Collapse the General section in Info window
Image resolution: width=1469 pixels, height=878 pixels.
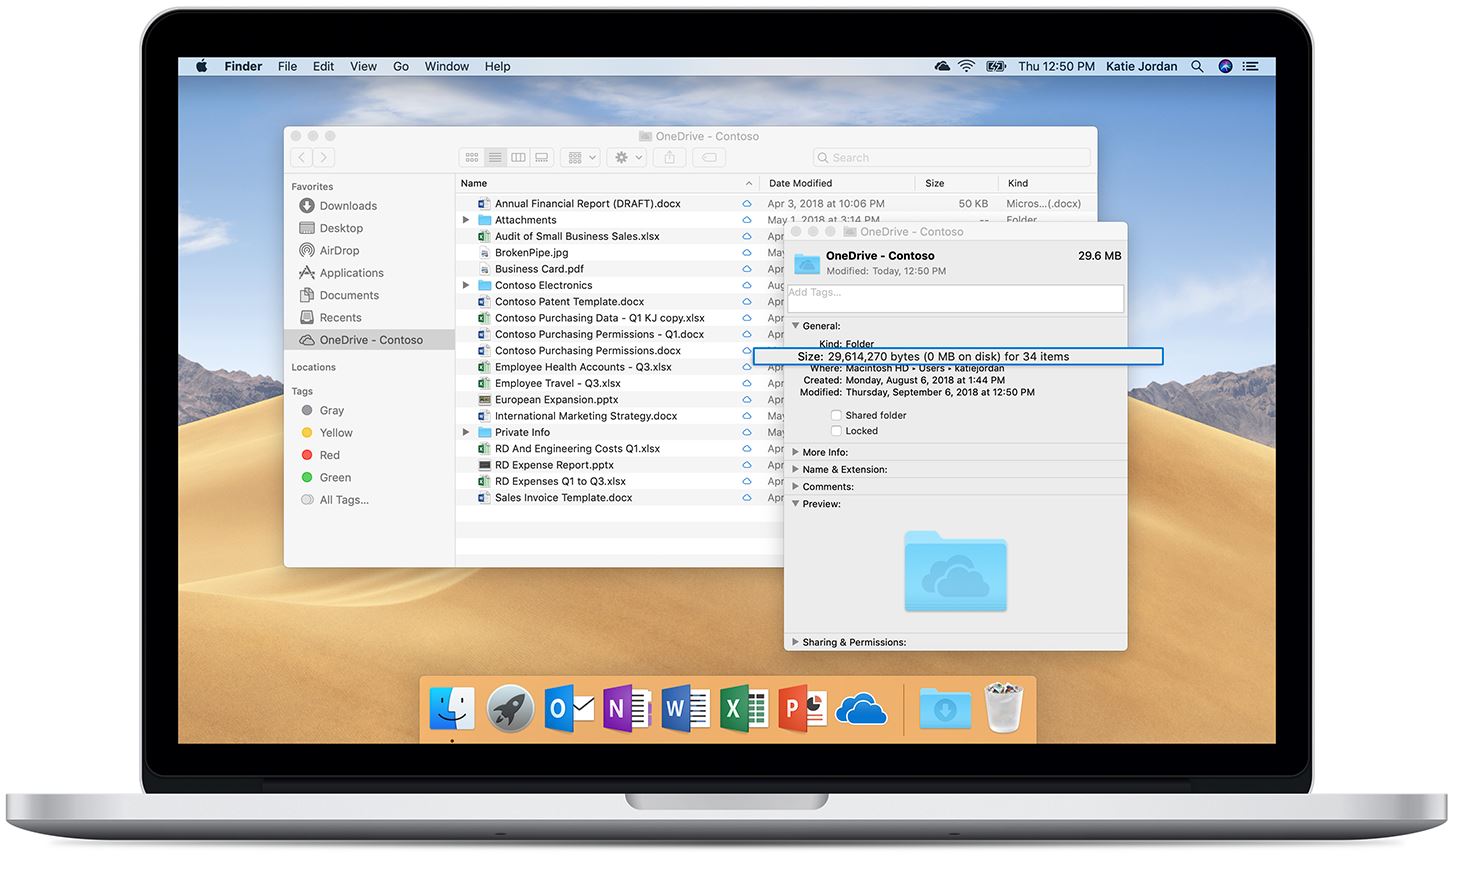pyautogui.click(x=796, y=326)
